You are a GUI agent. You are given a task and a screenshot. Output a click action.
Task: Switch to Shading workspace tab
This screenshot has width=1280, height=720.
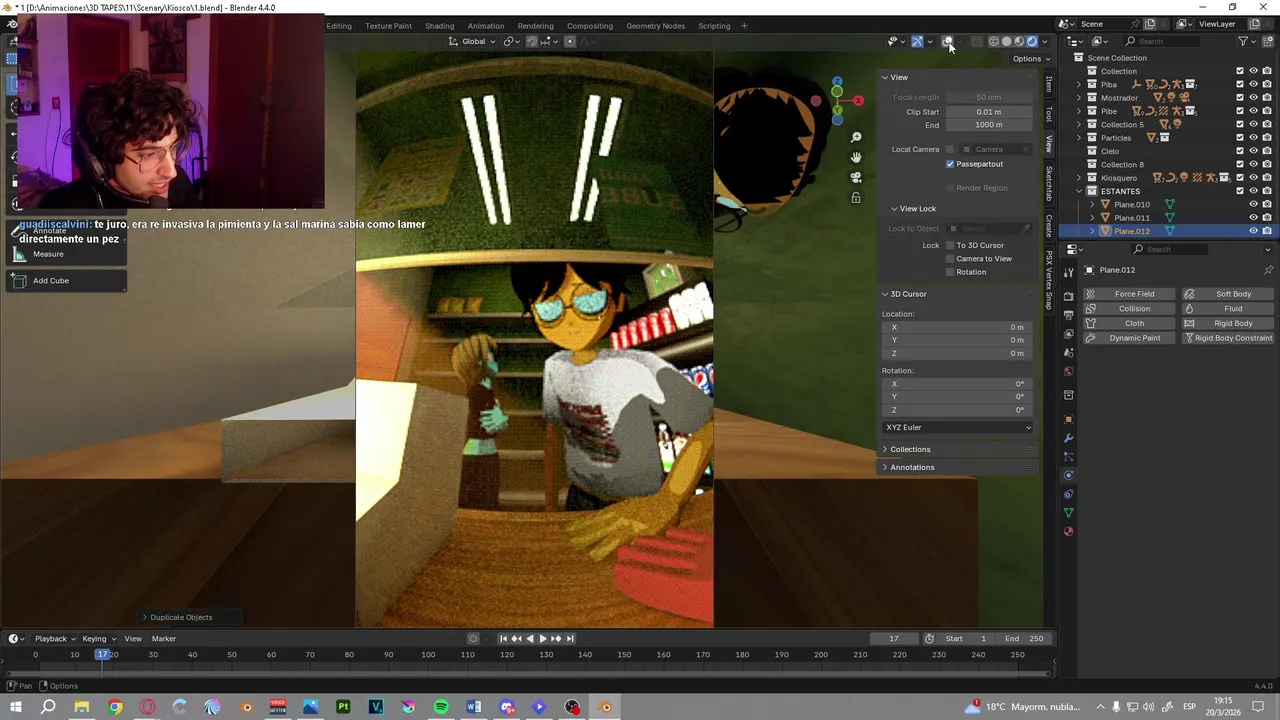(x=439, y=26)
